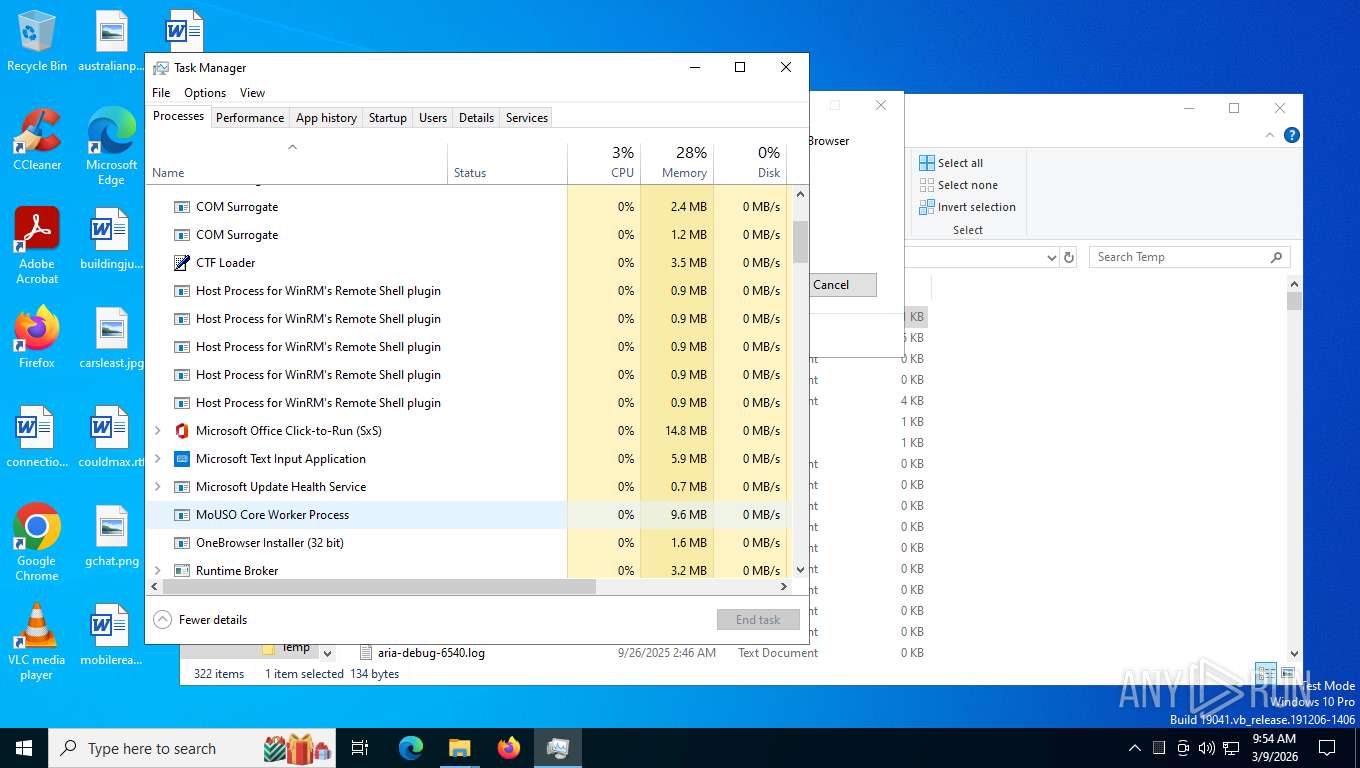
Task: Switch to the Performance tab
Action: tap(250, 118)
